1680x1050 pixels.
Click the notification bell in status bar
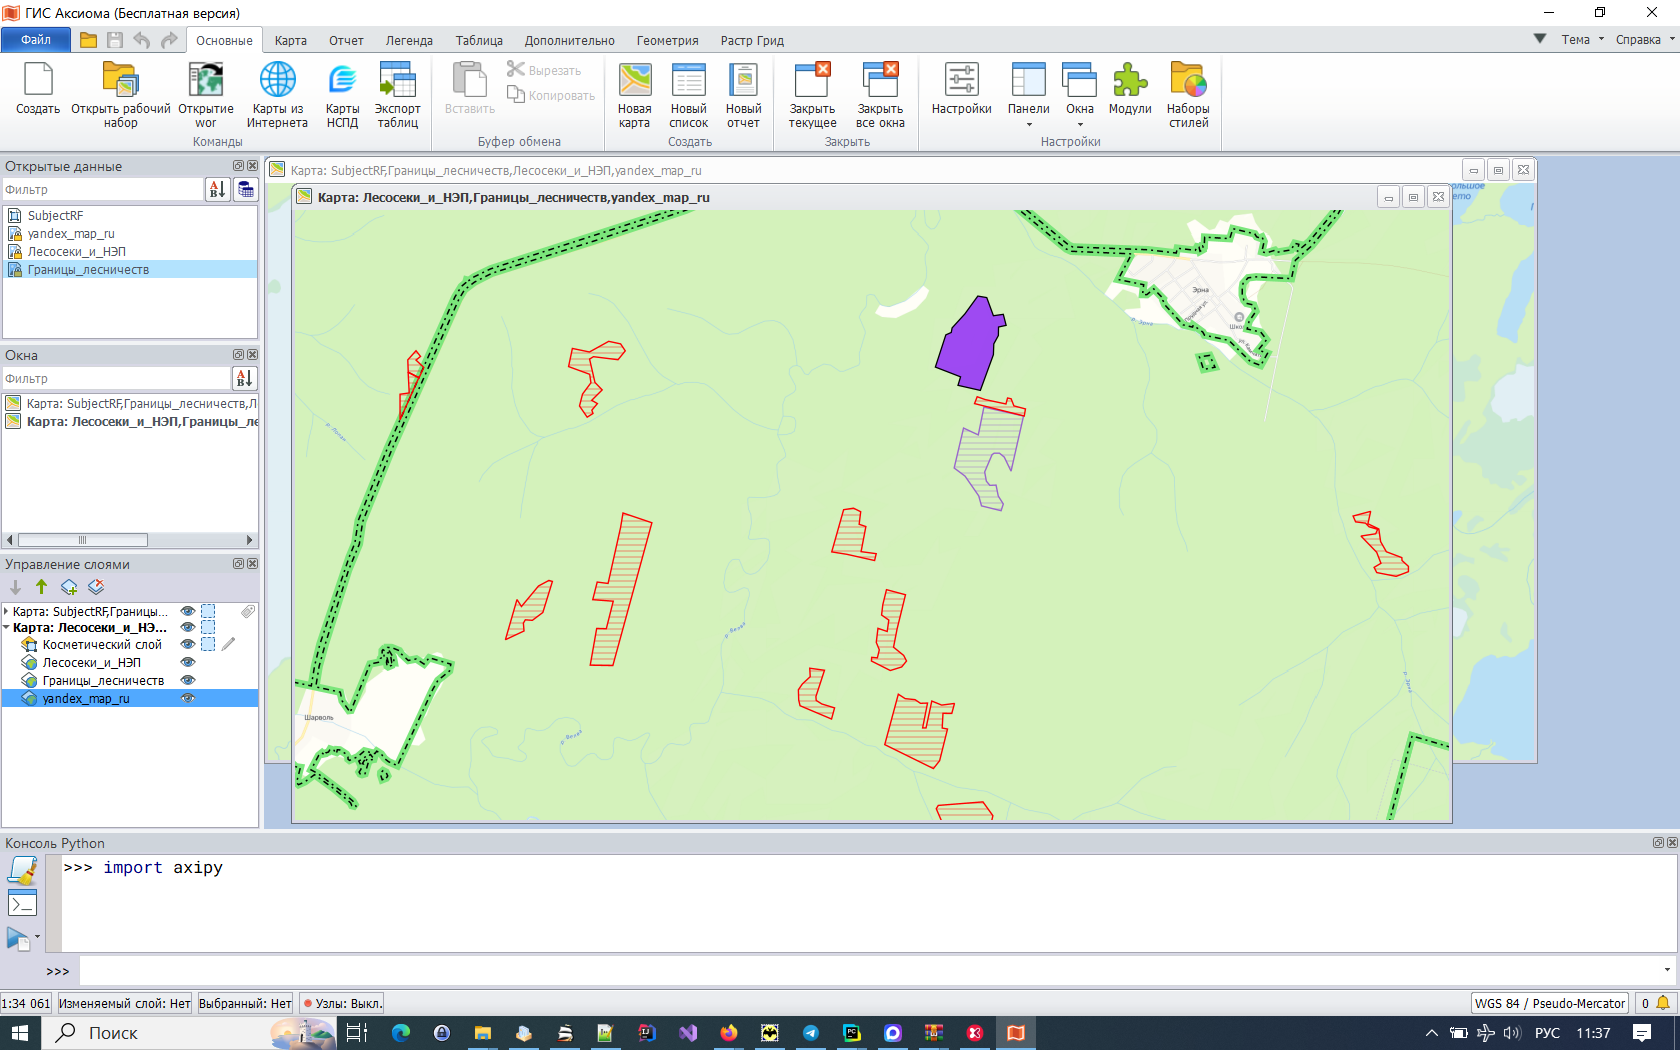click(1663, 1003)
